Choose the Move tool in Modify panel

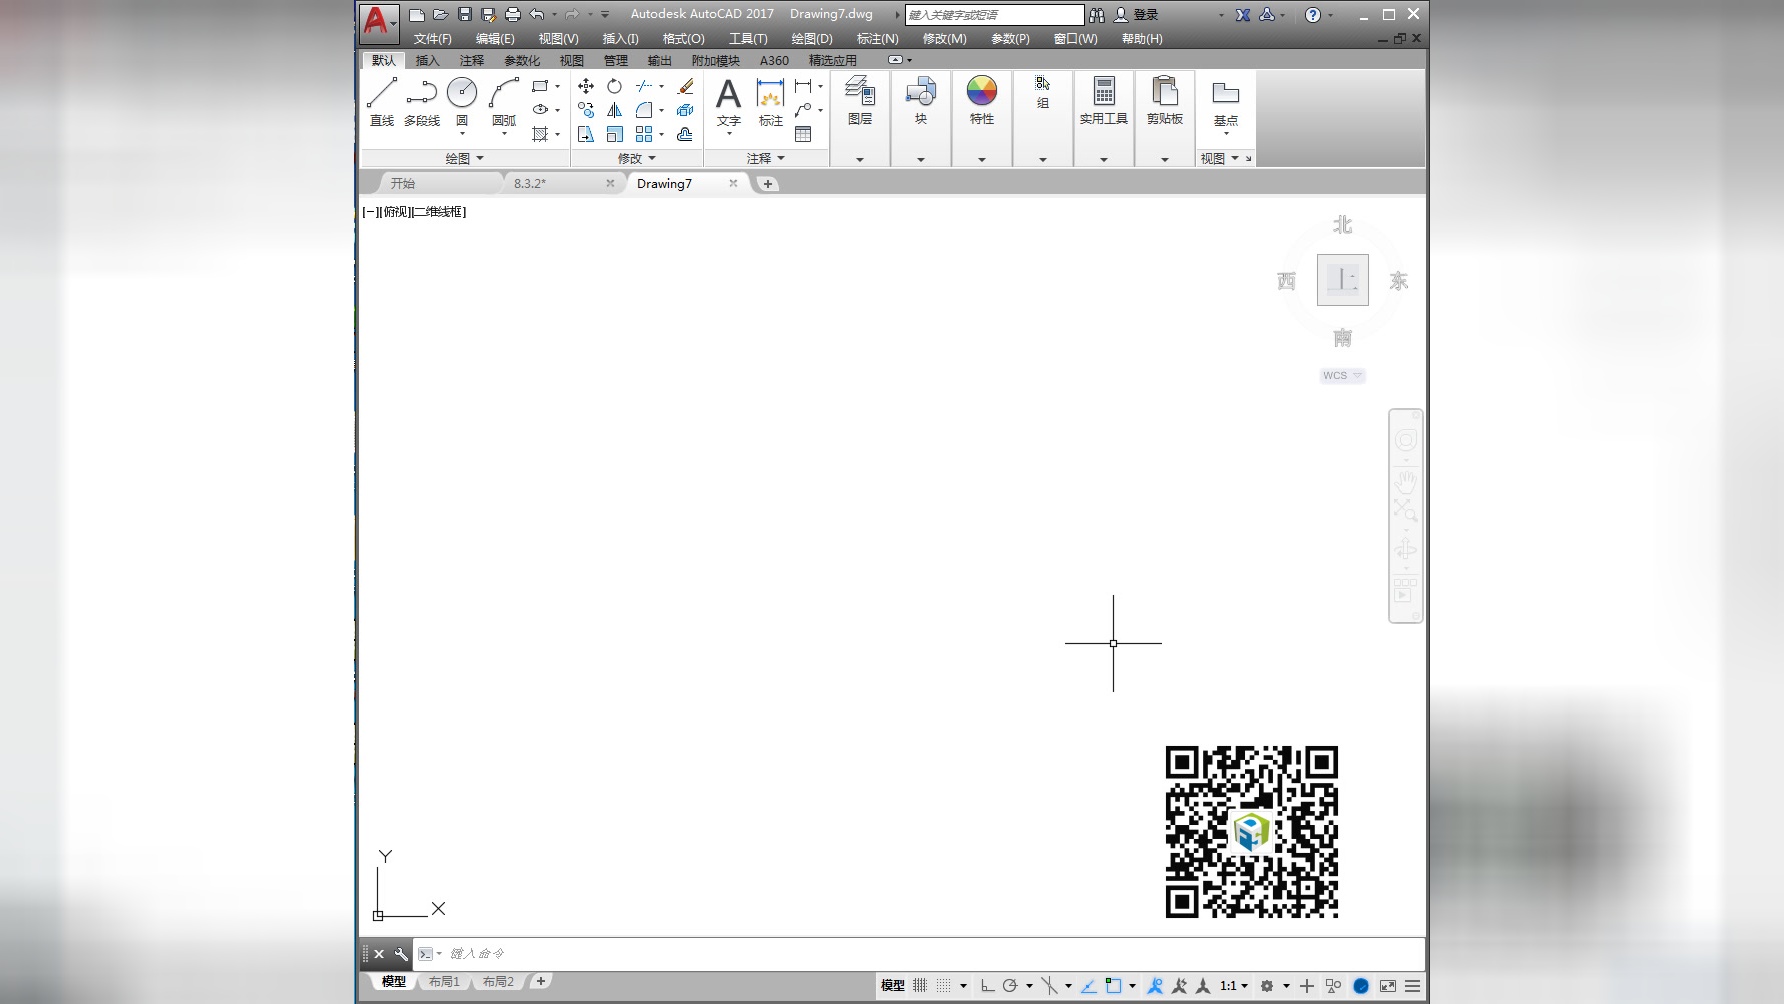click(x=586, y=86)
